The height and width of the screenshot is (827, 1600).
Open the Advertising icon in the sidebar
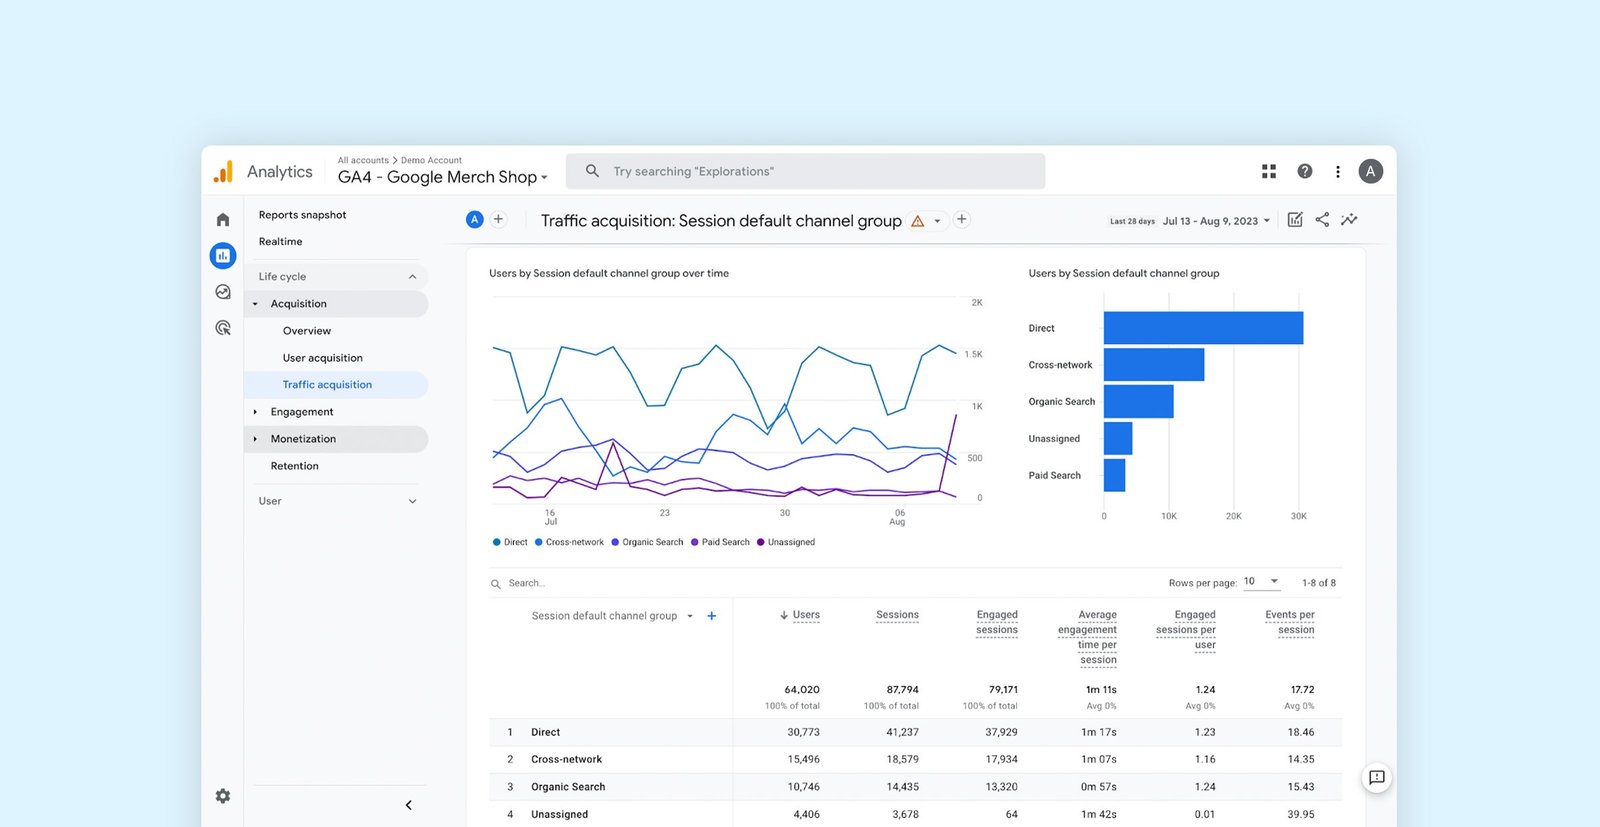click(223, 328)
